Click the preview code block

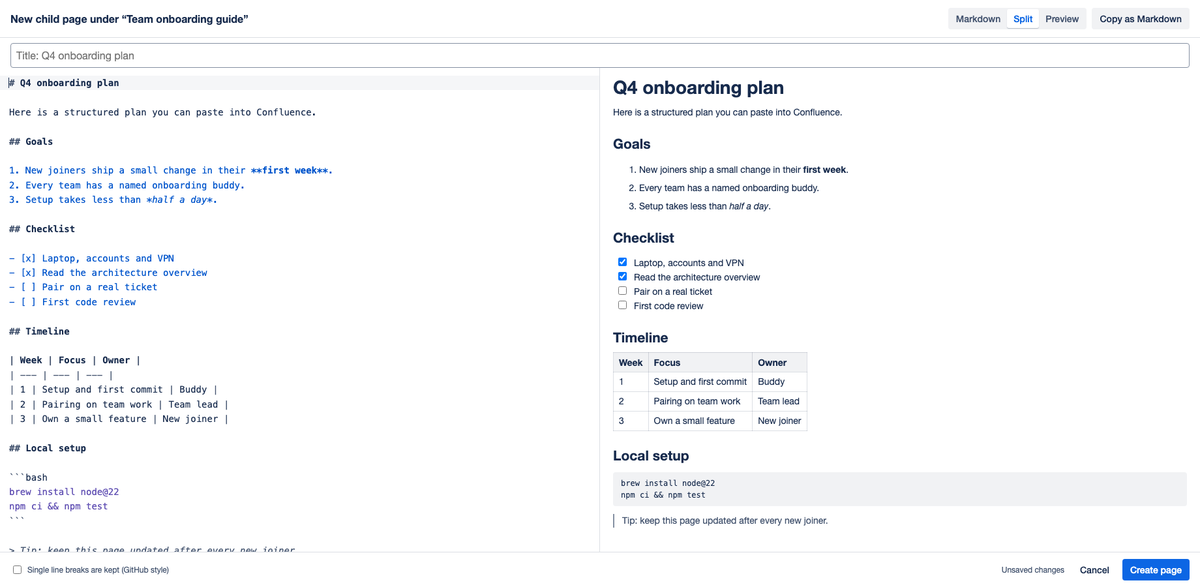900,489
